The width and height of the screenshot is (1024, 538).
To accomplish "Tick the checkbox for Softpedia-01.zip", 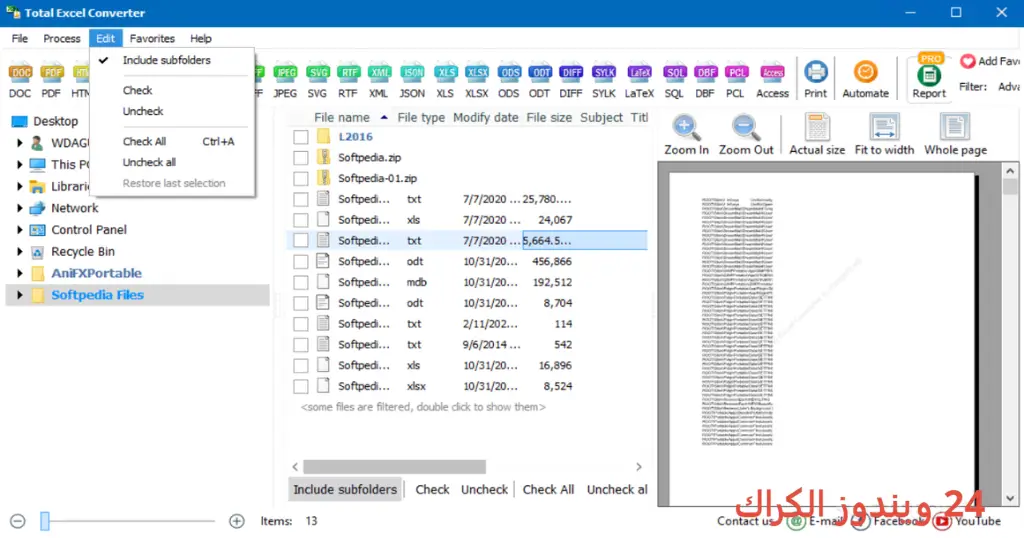I will click(300, 178).
